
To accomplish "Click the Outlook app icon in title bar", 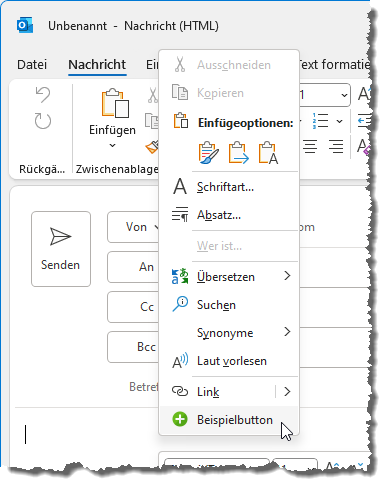I will pyautogui.click(x=25, y=25).
